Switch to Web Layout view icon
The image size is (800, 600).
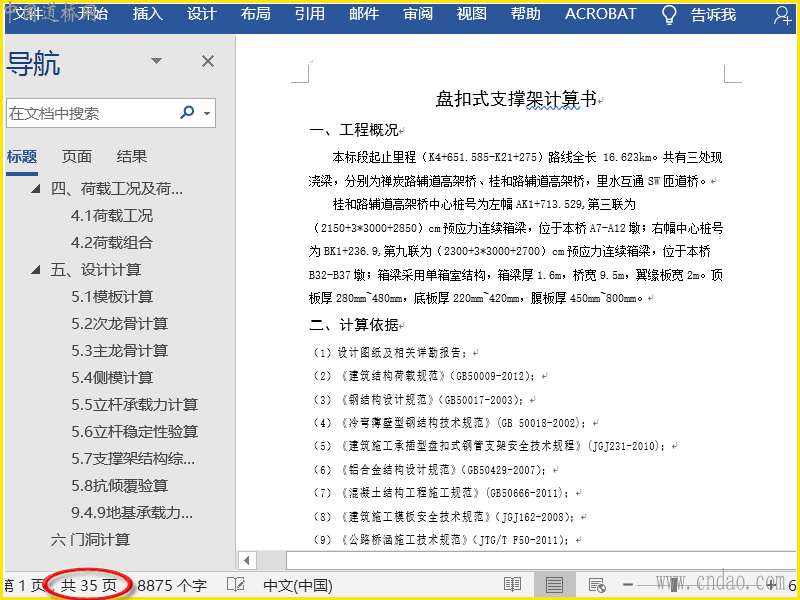point(596,585)
